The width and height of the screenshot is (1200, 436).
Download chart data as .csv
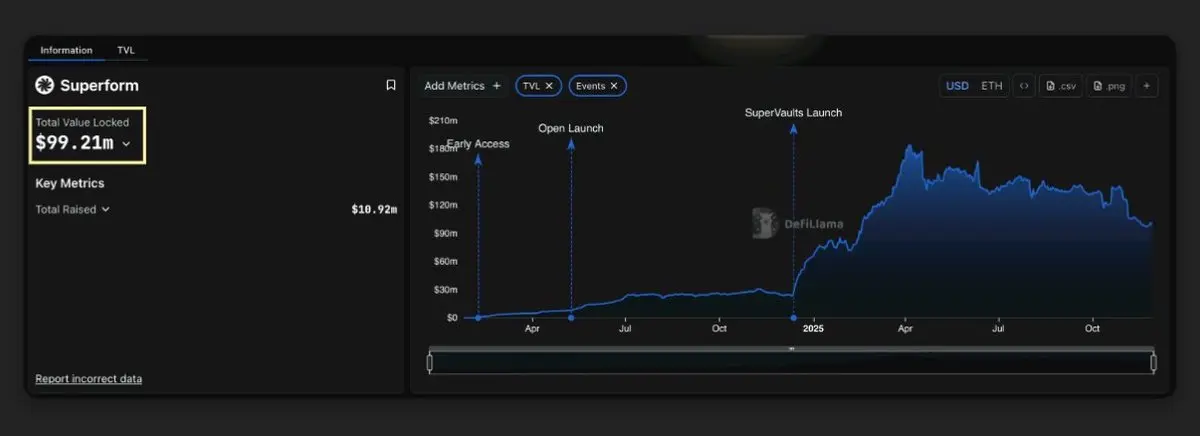1062,86
